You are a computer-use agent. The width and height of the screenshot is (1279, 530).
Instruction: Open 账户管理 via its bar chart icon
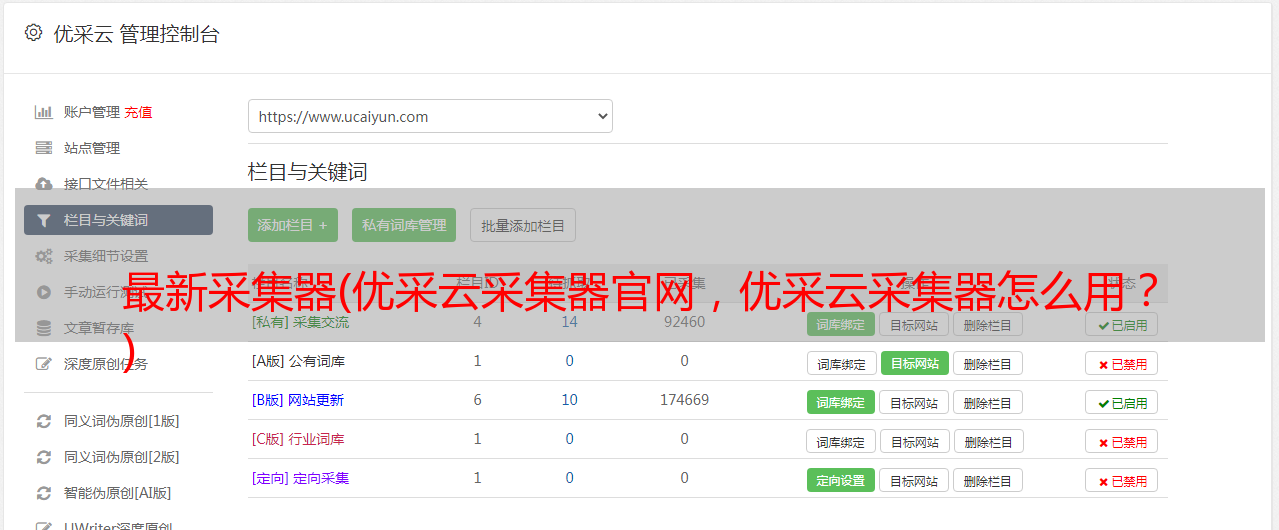click(43, 112)
